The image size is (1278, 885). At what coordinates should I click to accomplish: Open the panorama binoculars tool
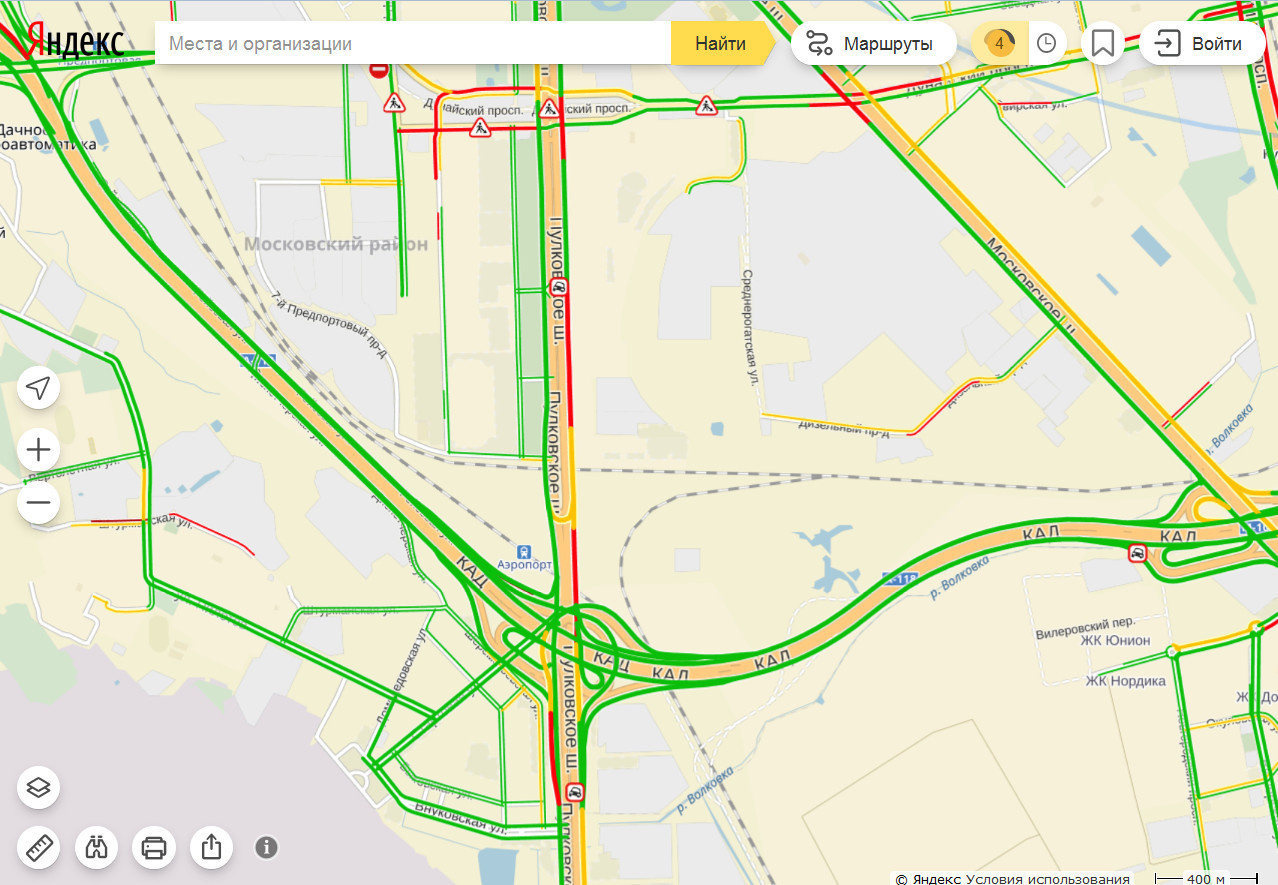pyautogui.click(x=96, y=848)
